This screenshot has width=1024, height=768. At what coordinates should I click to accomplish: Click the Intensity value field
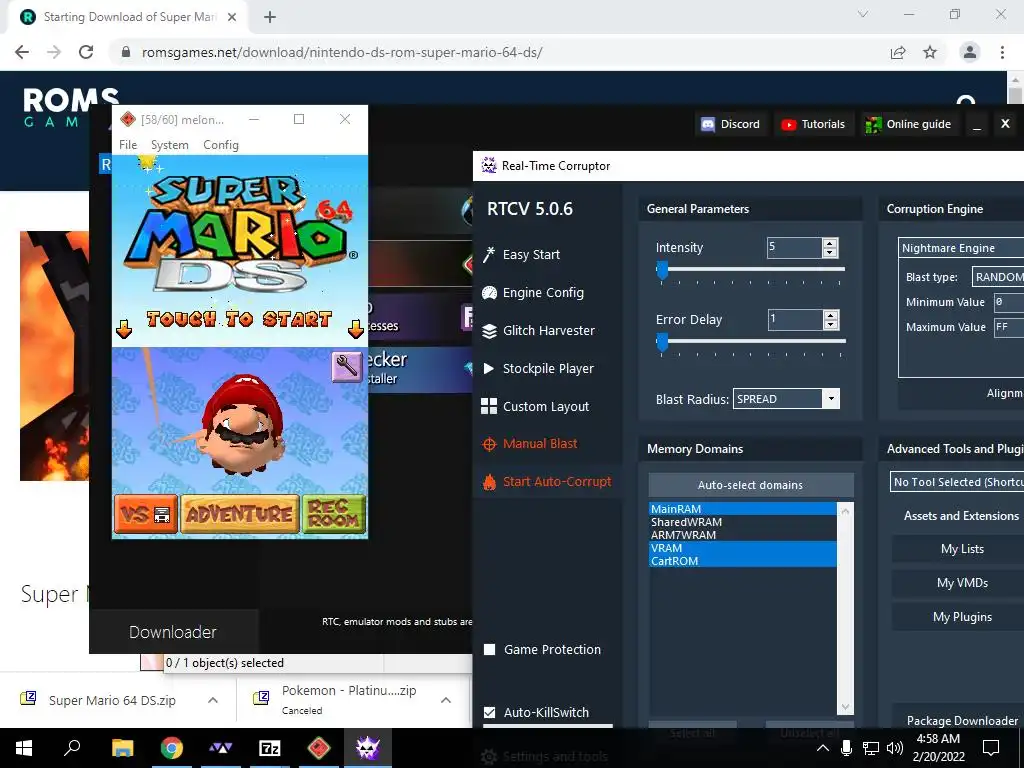(x=794, y=248)
